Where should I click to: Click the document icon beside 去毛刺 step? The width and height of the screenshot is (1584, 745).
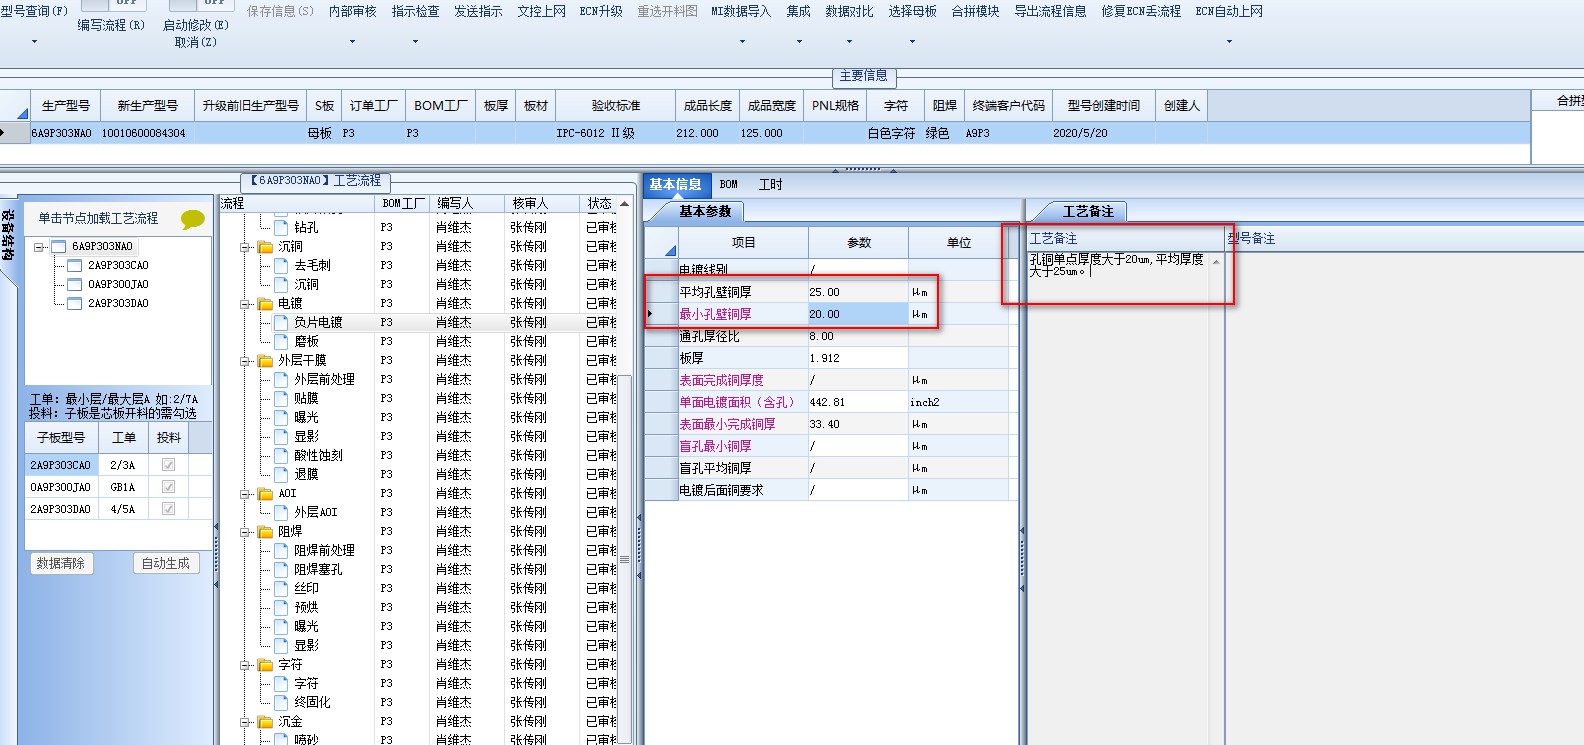281,266
